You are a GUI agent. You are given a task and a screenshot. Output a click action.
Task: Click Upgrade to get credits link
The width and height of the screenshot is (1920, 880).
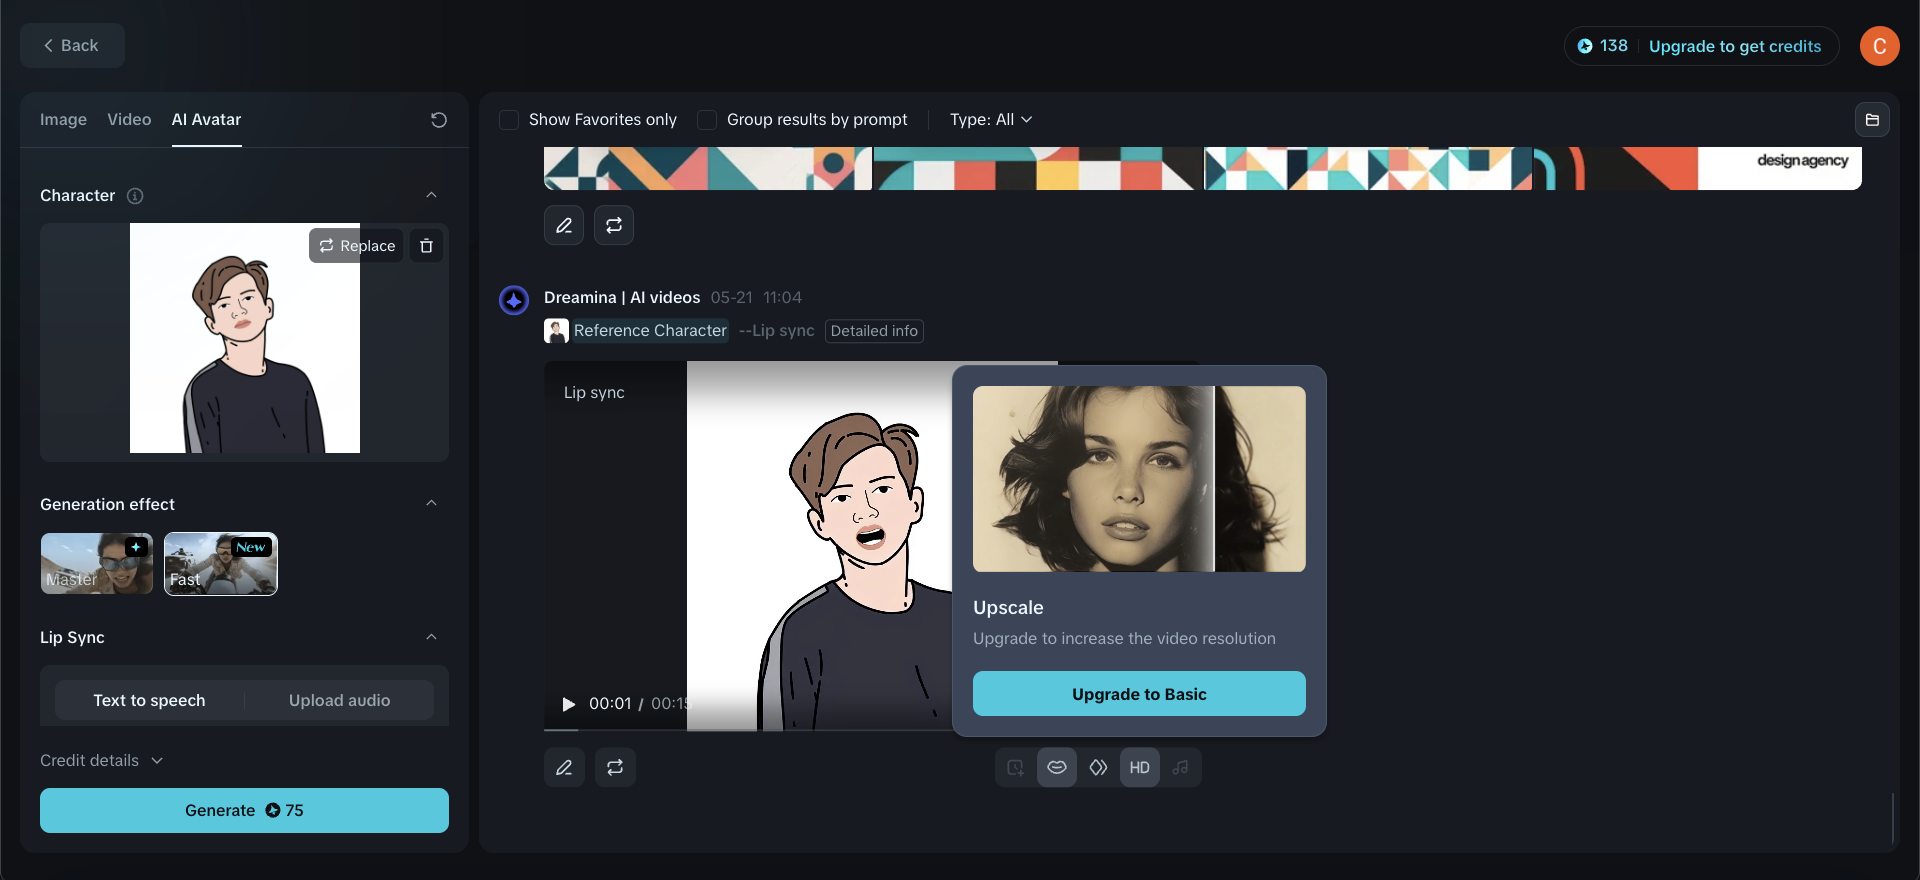coord(1735,46)
